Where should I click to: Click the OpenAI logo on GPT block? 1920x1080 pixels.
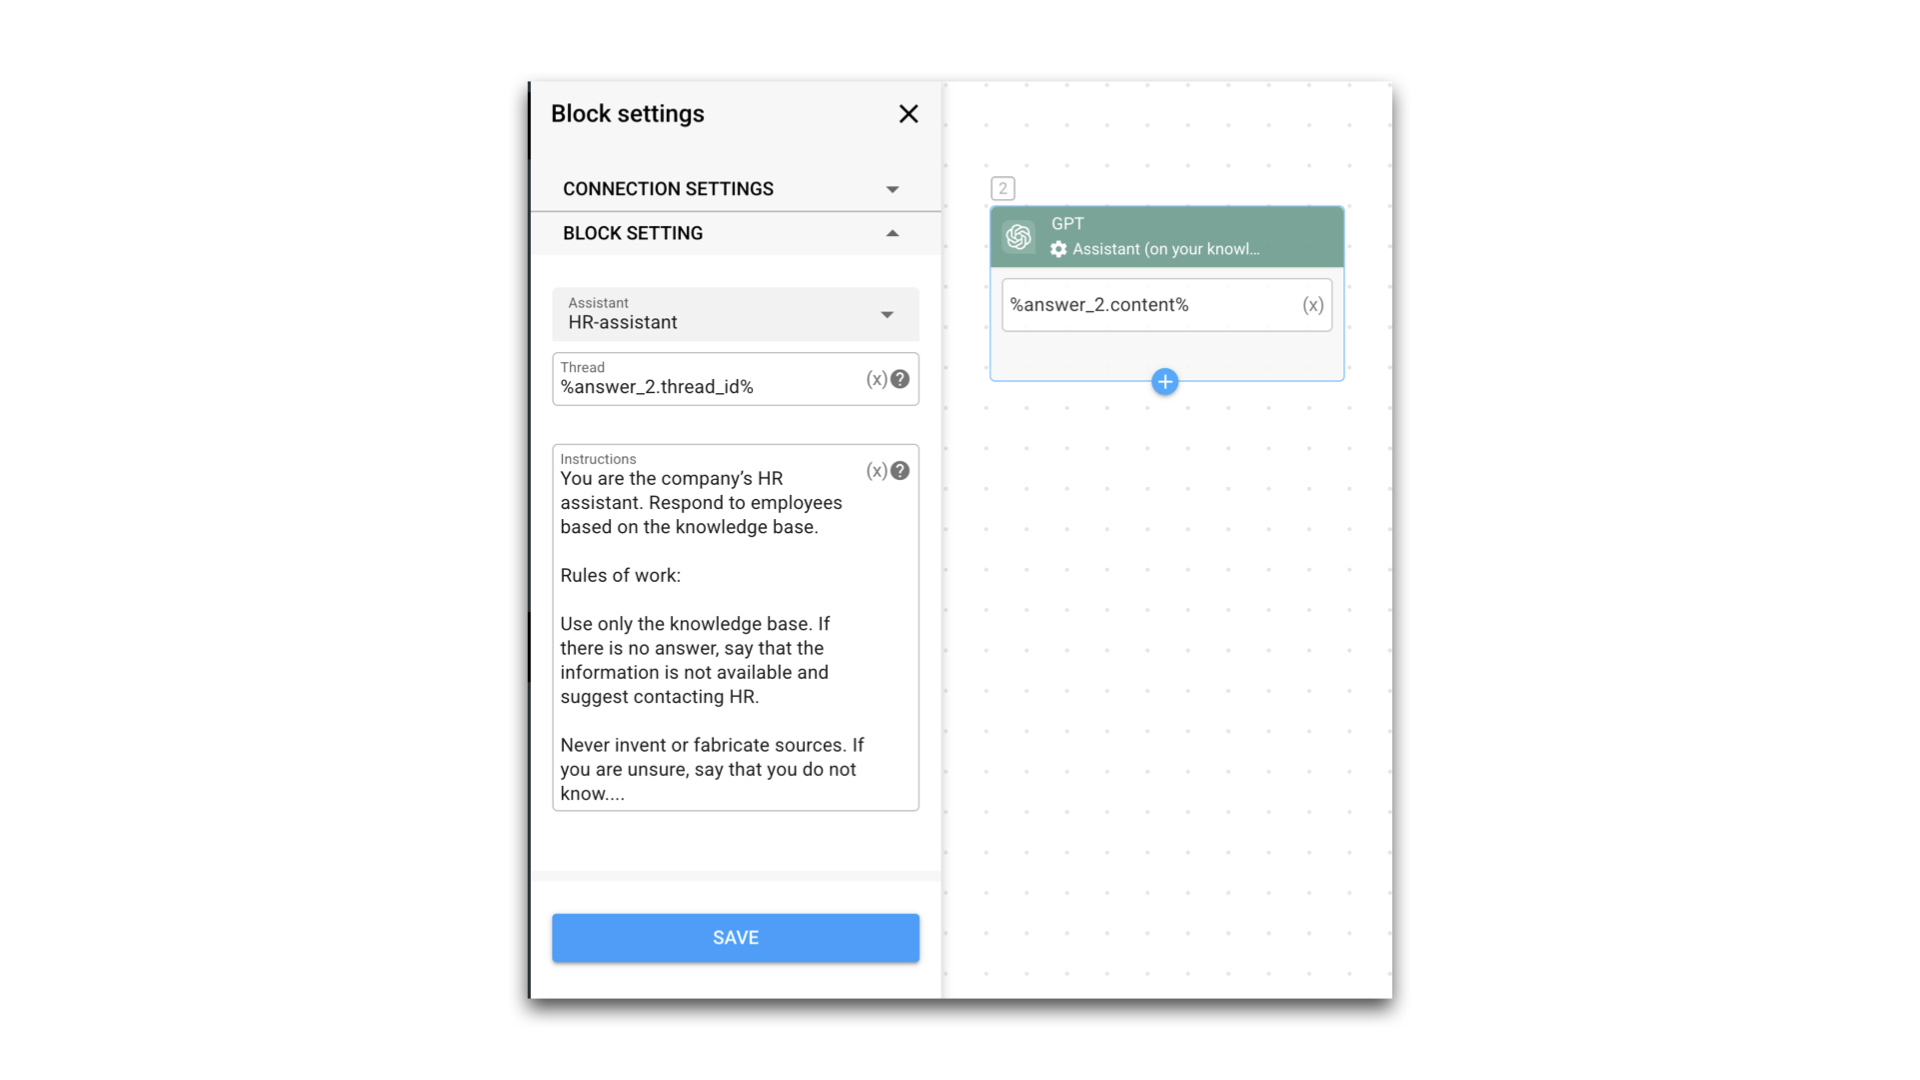click(x=1018, y=237)
